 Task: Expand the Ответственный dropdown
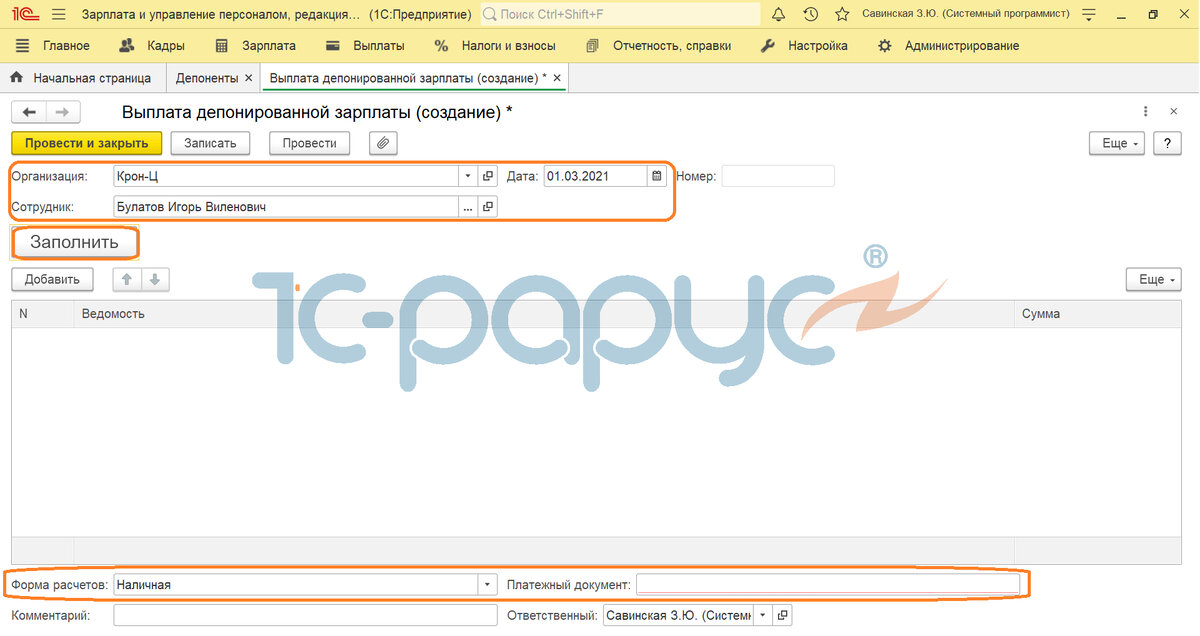(763, 615)
